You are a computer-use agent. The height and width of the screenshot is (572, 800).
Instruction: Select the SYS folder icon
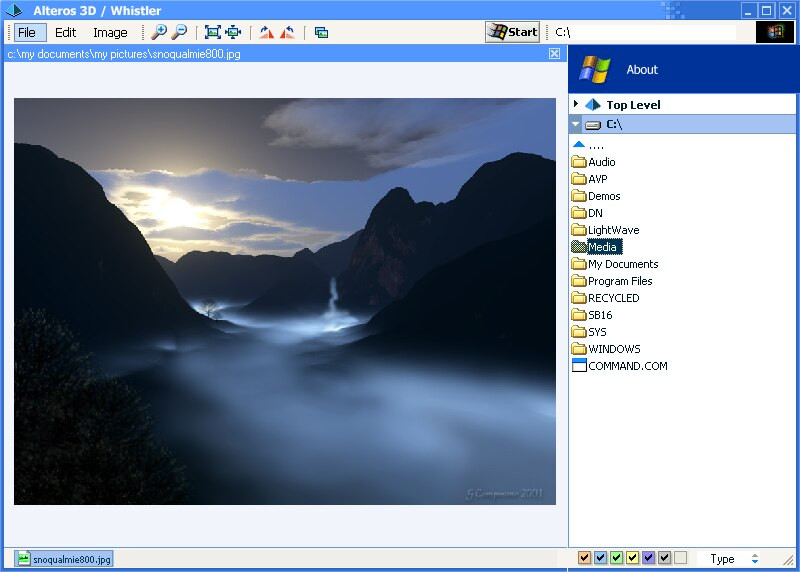(579, 332)
